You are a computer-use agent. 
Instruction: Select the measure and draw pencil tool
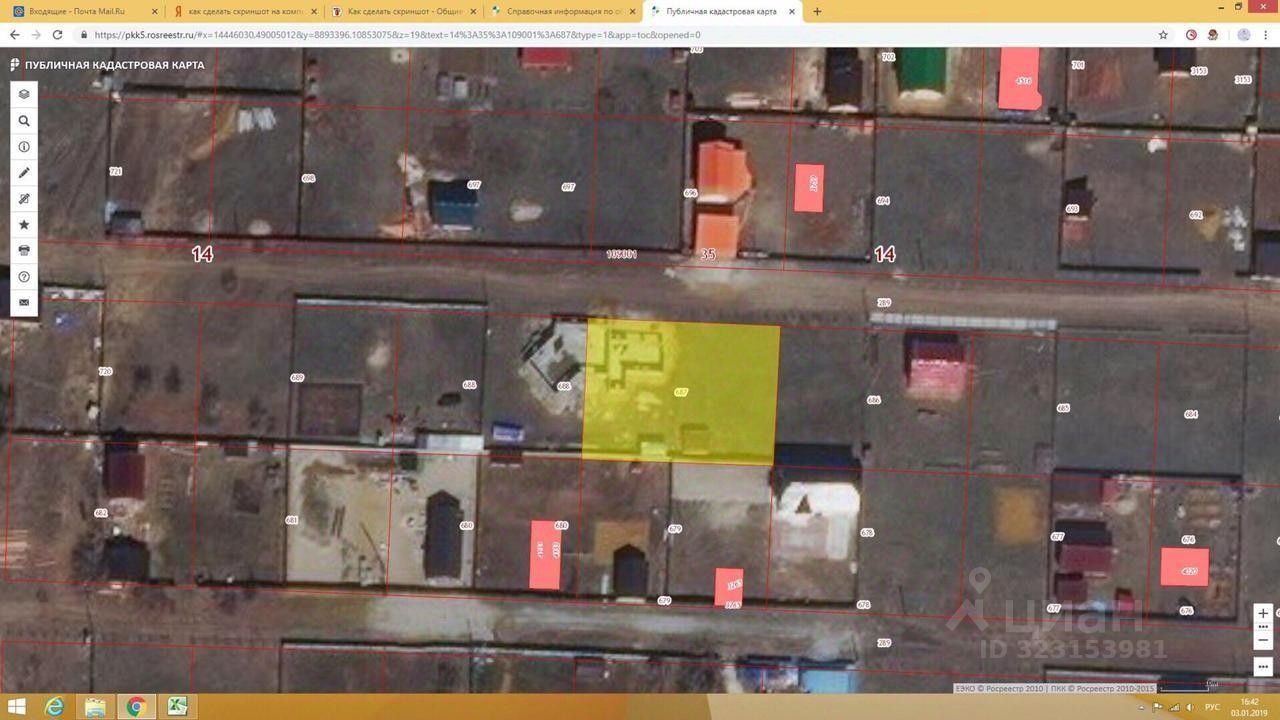[x=24, y=172]
